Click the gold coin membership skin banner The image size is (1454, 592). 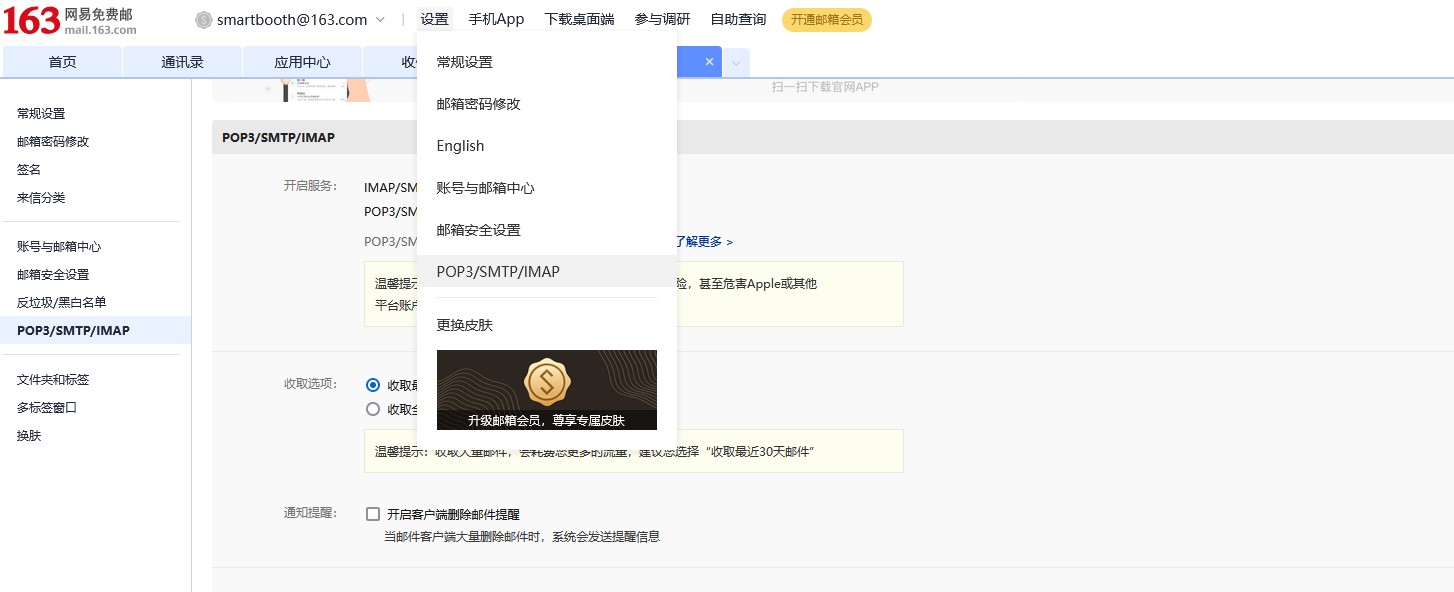coord(546,389)
